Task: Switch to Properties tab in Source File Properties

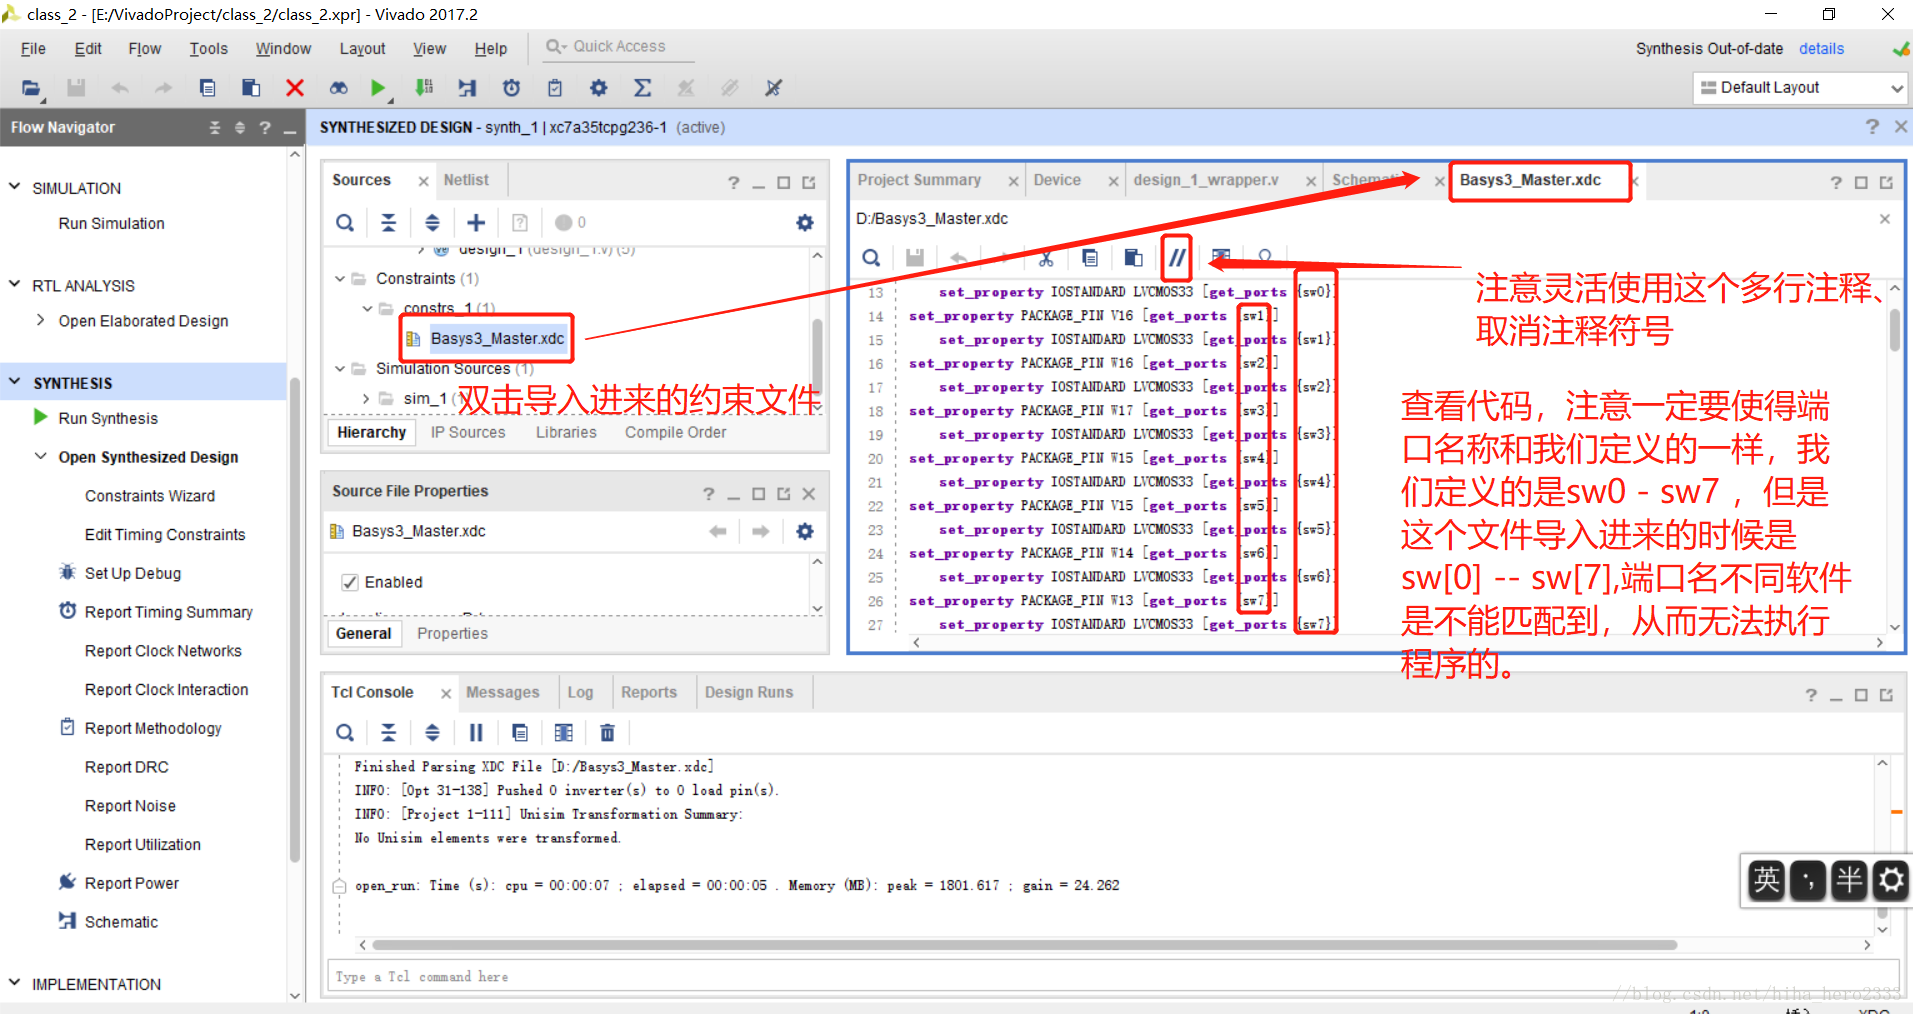Action: point(452,633)
